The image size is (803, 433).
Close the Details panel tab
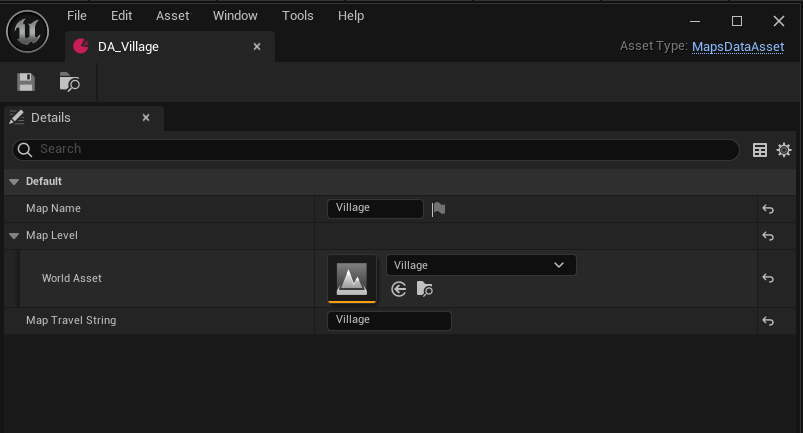(x=146, y=118)
